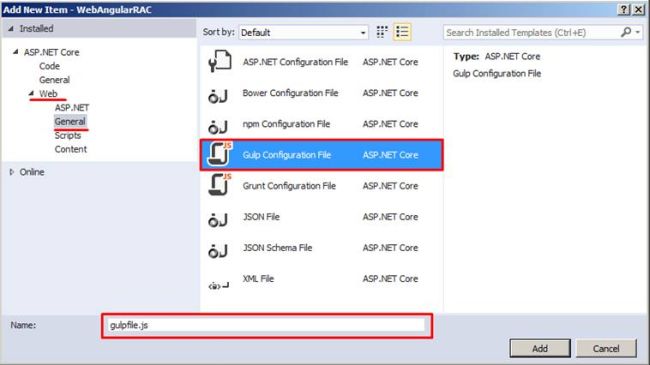Select General under Web
This screenshot has height=365, width=650.
tap(70, 122)
